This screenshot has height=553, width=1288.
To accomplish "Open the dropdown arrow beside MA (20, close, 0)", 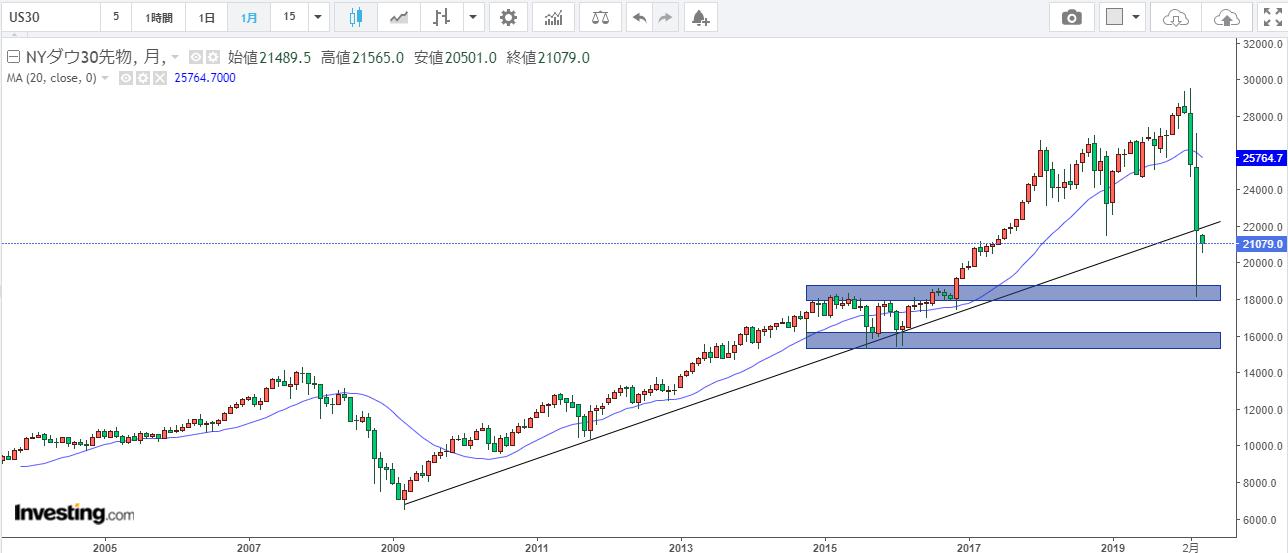I will tap(106, 78).
